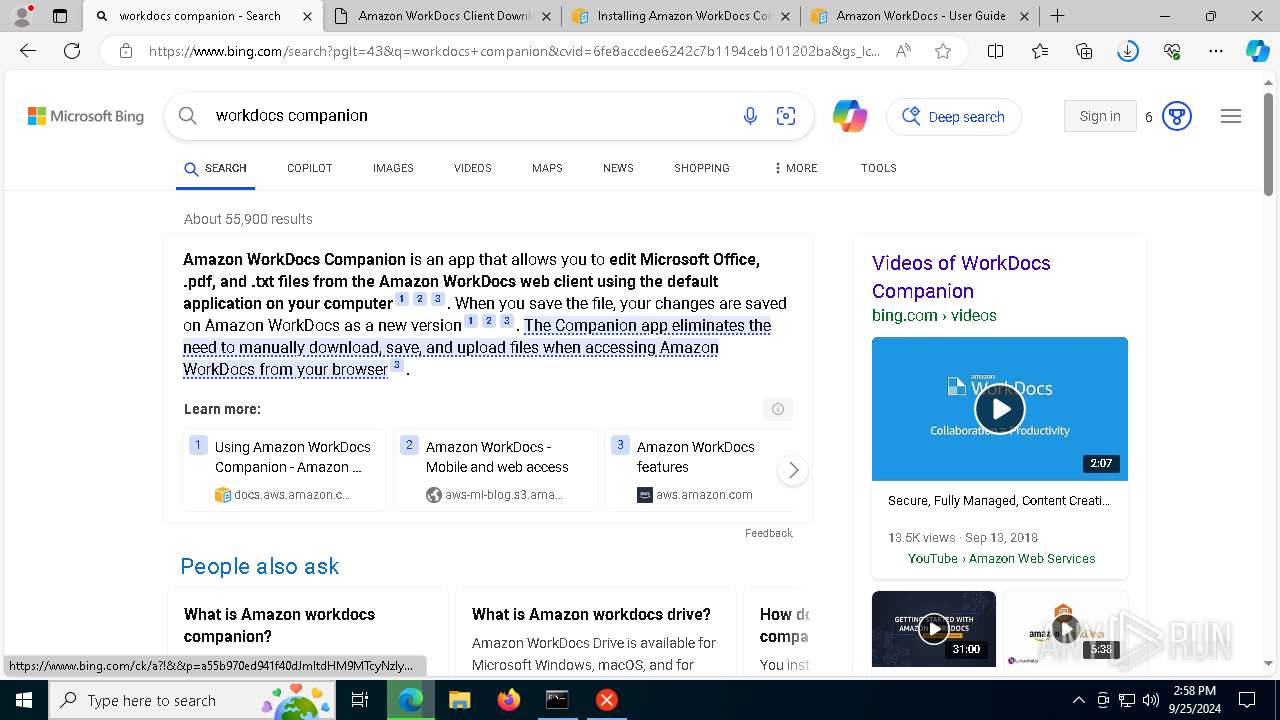Viewport: 1280px width, 720px height.
Task: Open the Action Center notifications icon
Action: tap(1247, 700)
